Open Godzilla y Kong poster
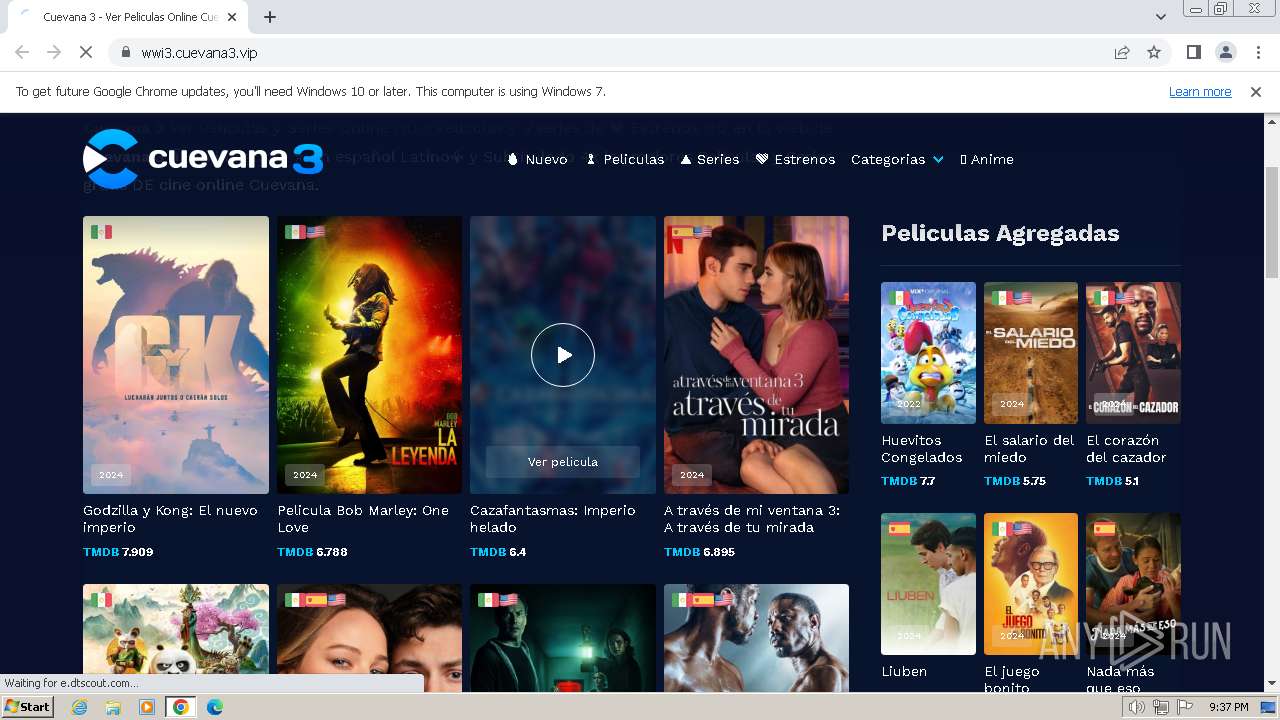 [x=176, y=355]
